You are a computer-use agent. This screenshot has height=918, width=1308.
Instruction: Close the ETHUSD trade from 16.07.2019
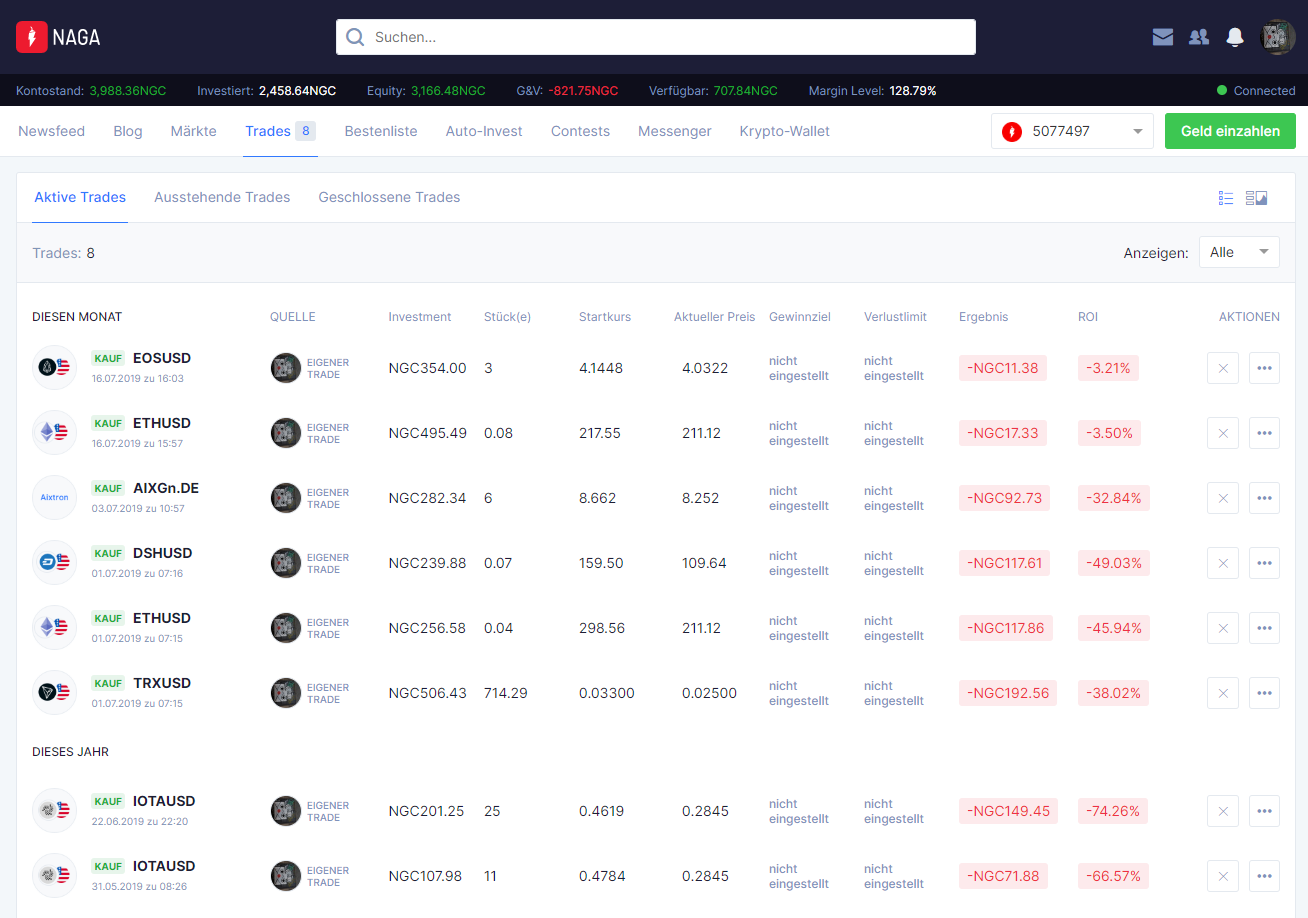tap(1223, 433)
